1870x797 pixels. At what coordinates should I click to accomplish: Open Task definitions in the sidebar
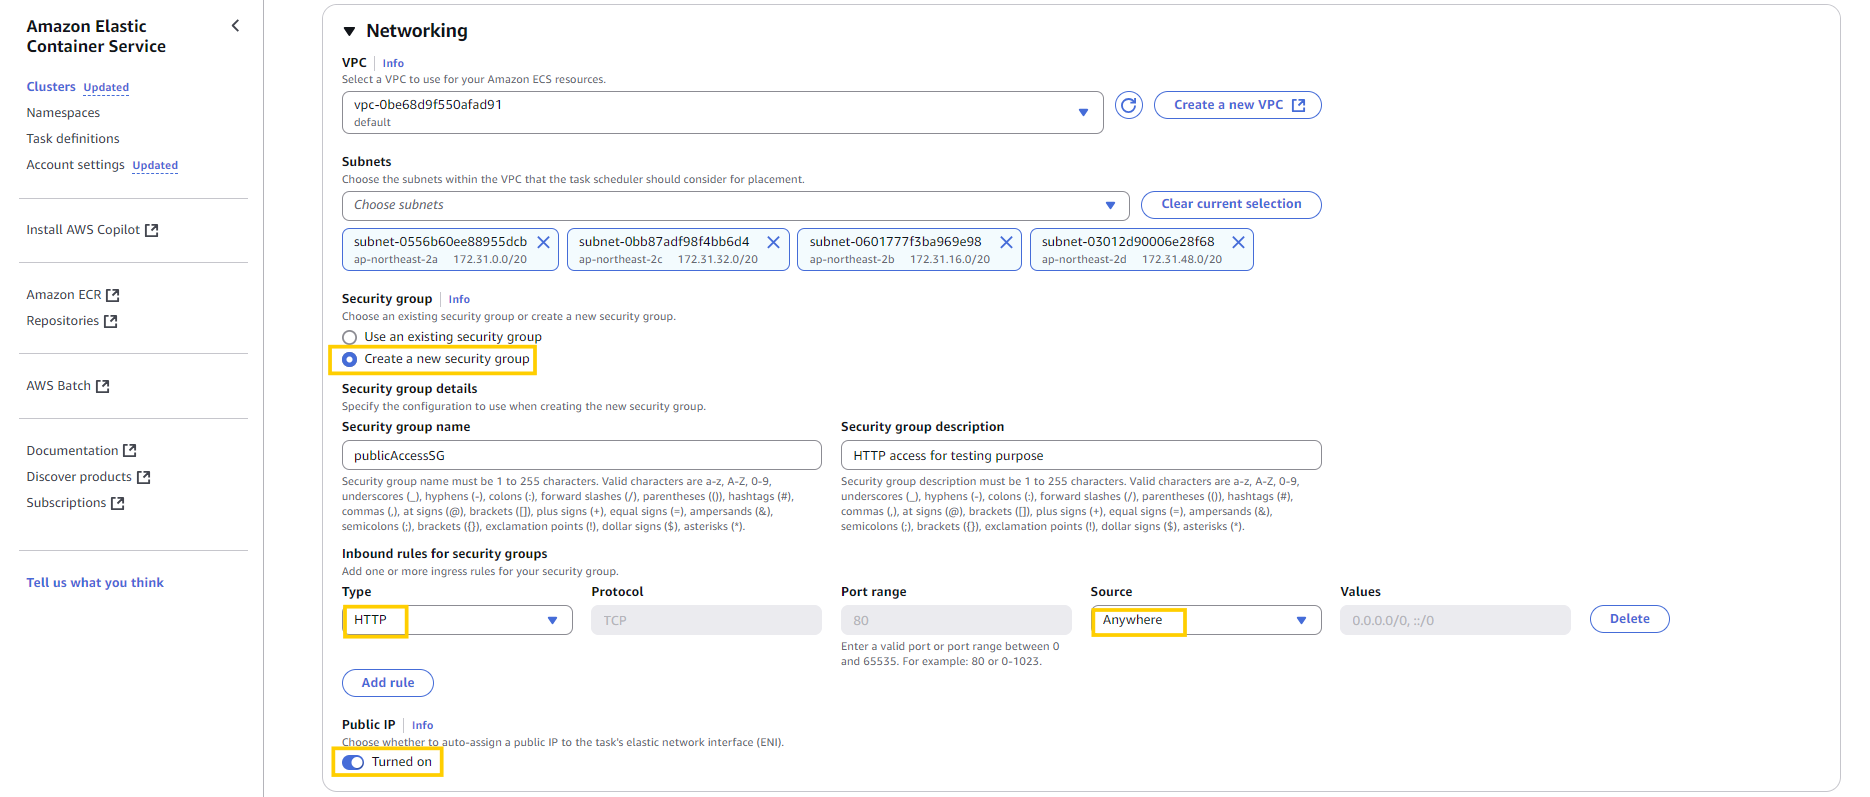click(x=73, y=139)
